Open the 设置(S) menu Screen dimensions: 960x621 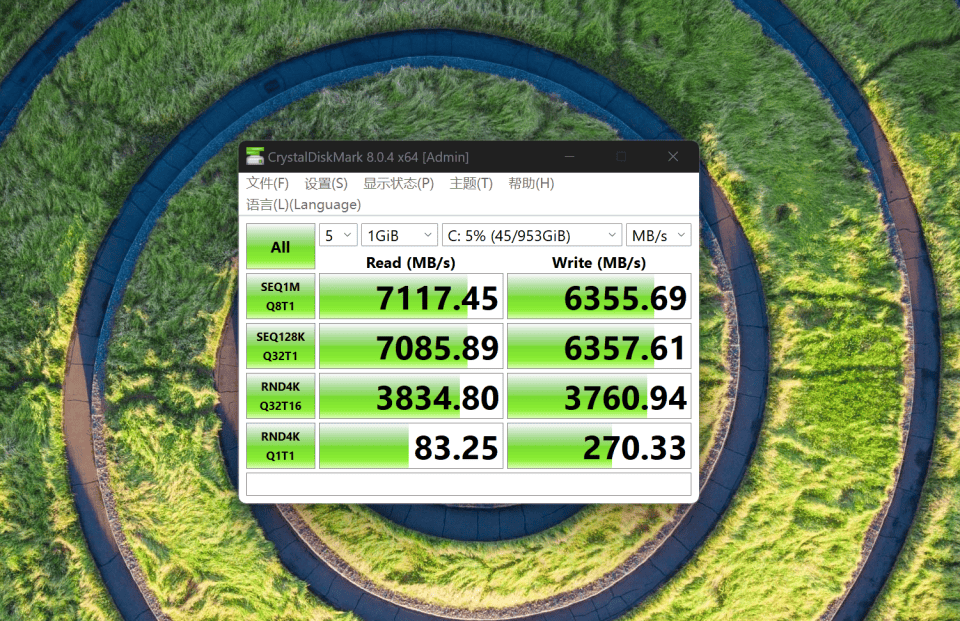click(x=326, y=184)
